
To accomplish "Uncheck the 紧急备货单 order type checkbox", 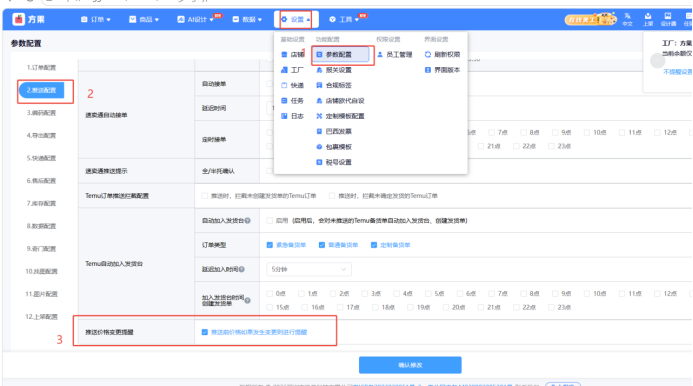I will pyautogui.click(x=270, y=245).
